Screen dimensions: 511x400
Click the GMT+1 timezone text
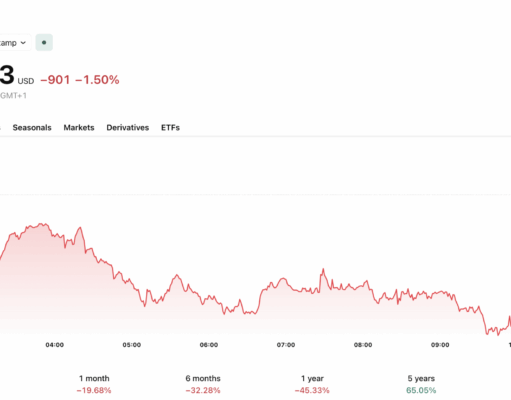[13, 96]
